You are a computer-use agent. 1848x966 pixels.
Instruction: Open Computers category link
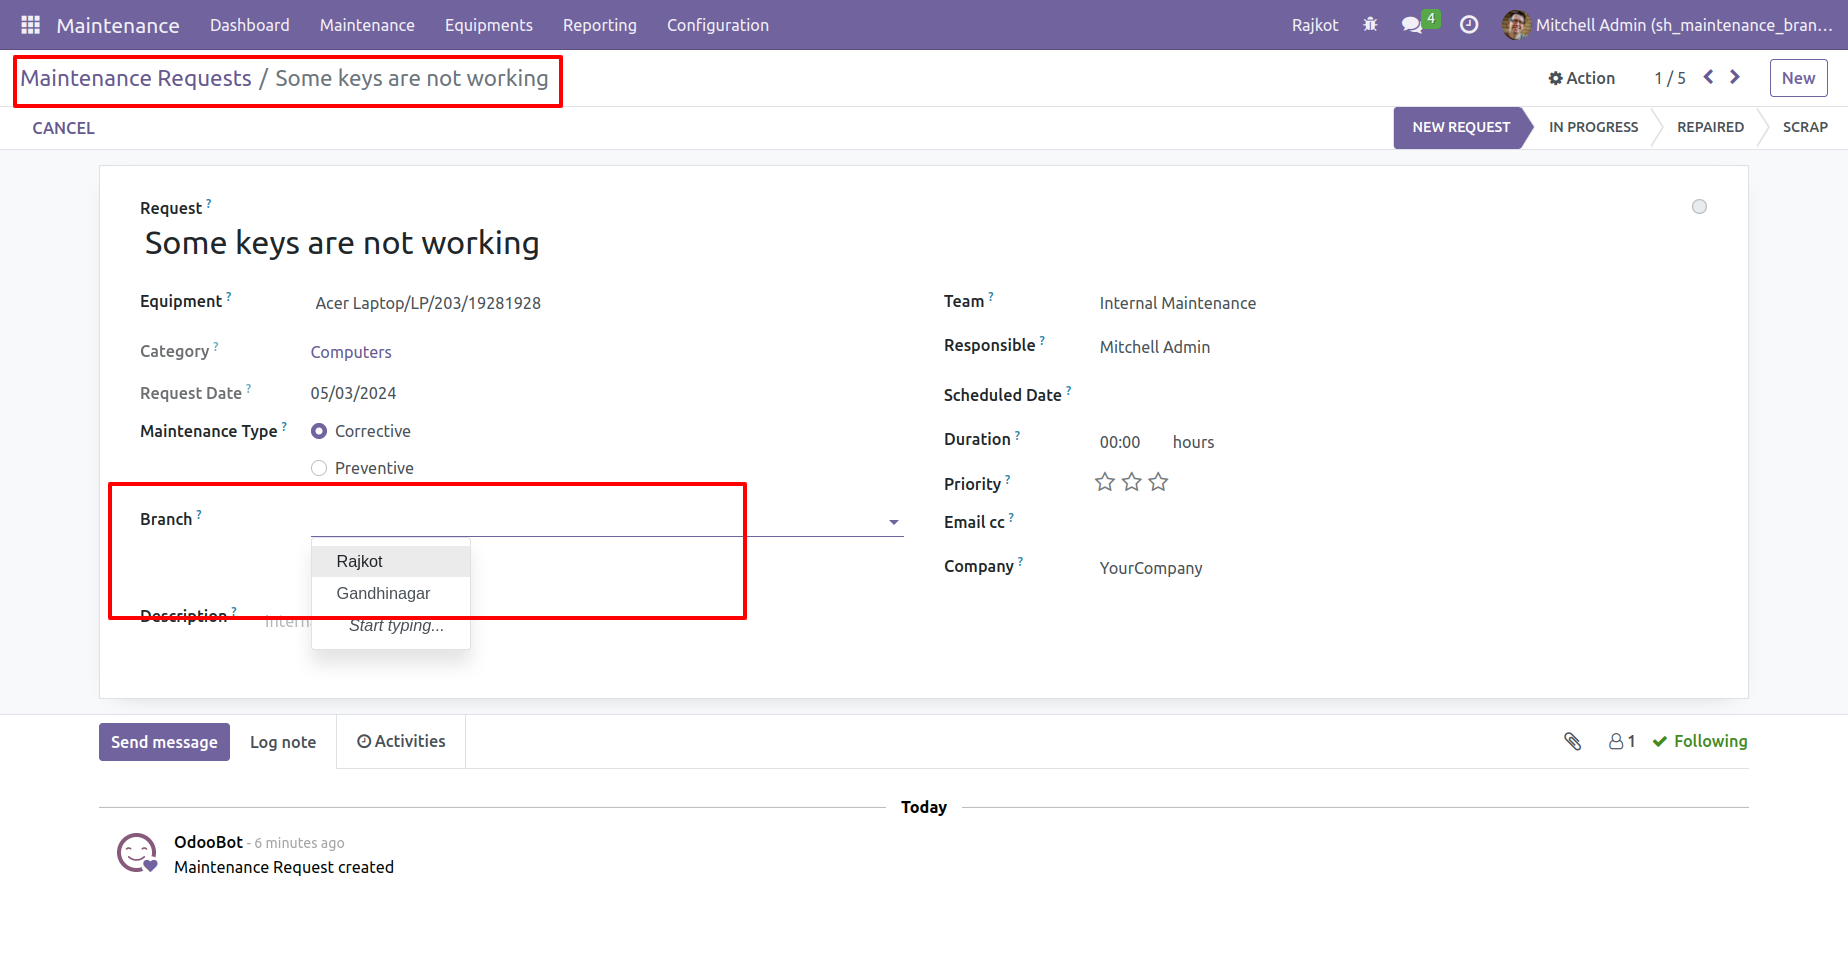click(x=351, y=352)
